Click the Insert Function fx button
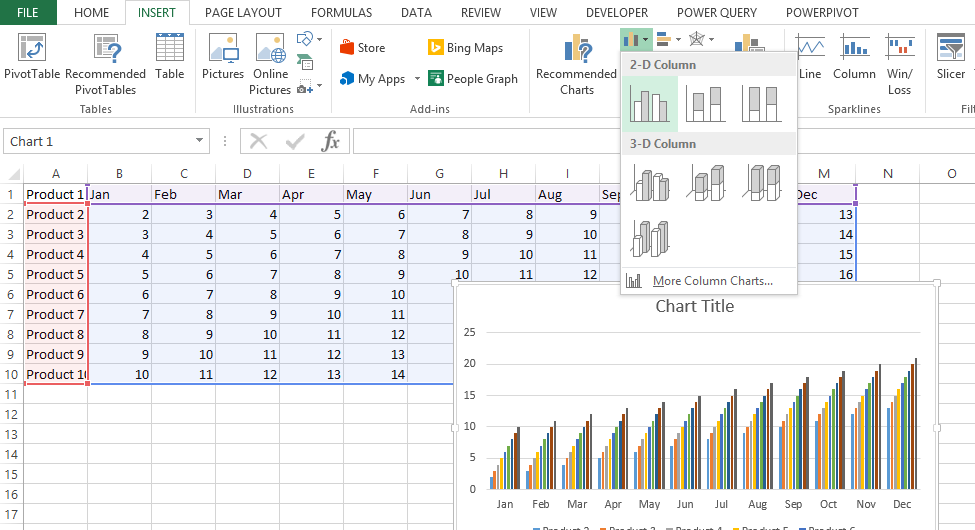975x530 pixels. [x=331, y=141]
